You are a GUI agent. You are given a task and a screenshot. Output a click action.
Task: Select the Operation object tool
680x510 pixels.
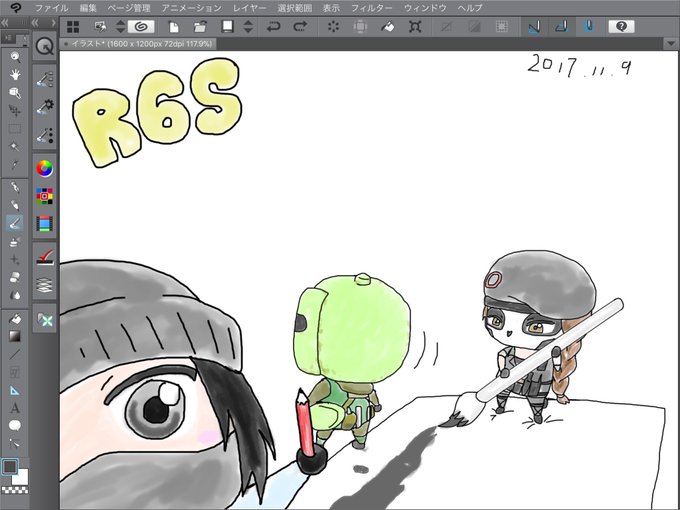click(x=15, y=93)
